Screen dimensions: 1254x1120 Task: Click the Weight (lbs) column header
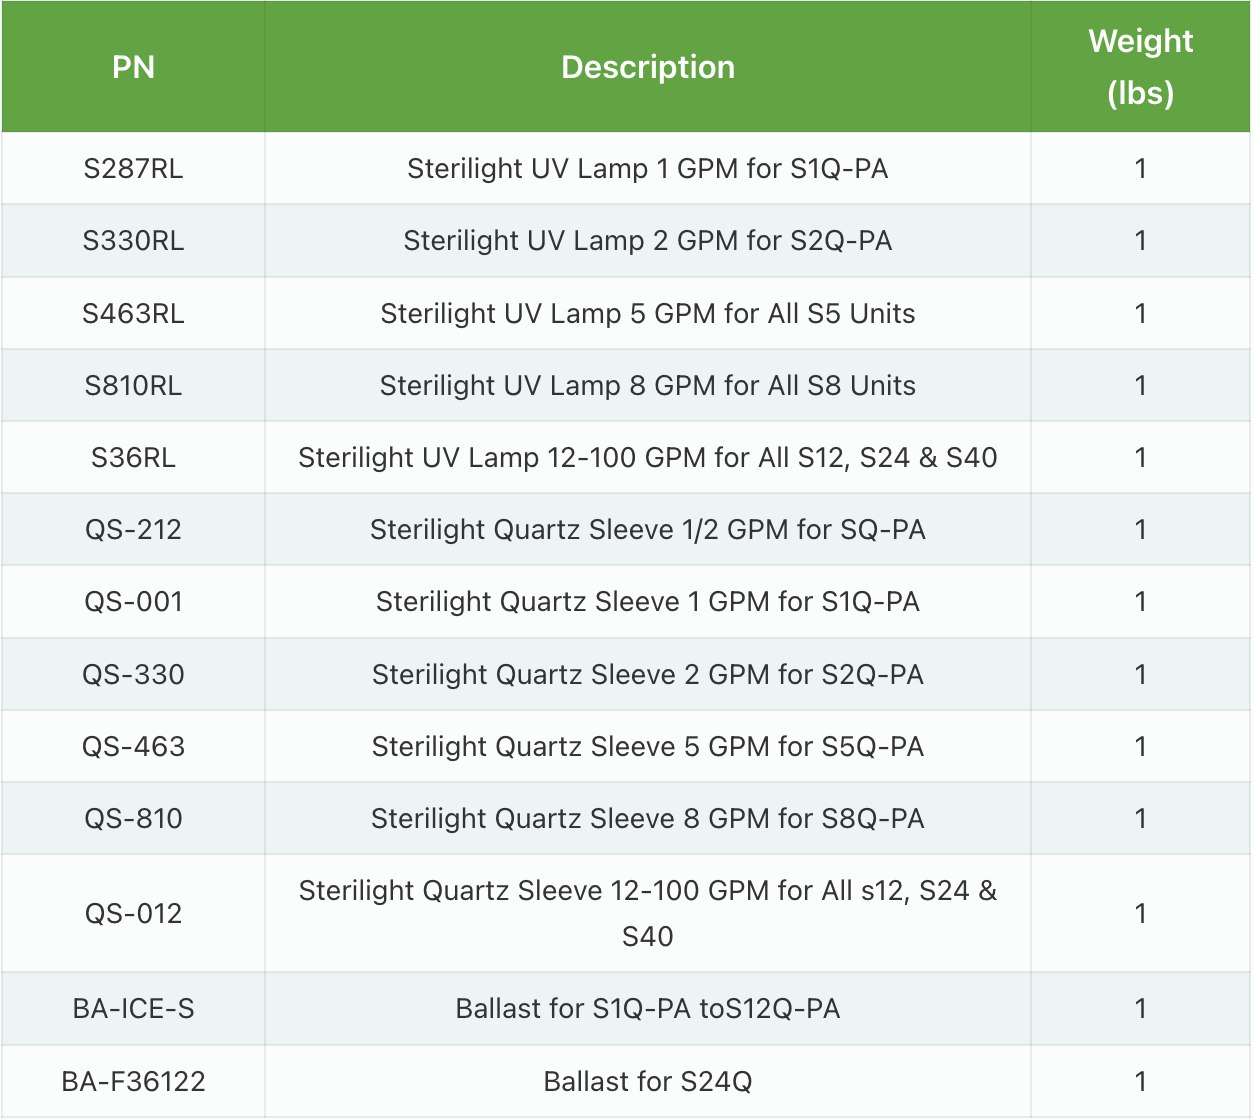coord(1140,67)
